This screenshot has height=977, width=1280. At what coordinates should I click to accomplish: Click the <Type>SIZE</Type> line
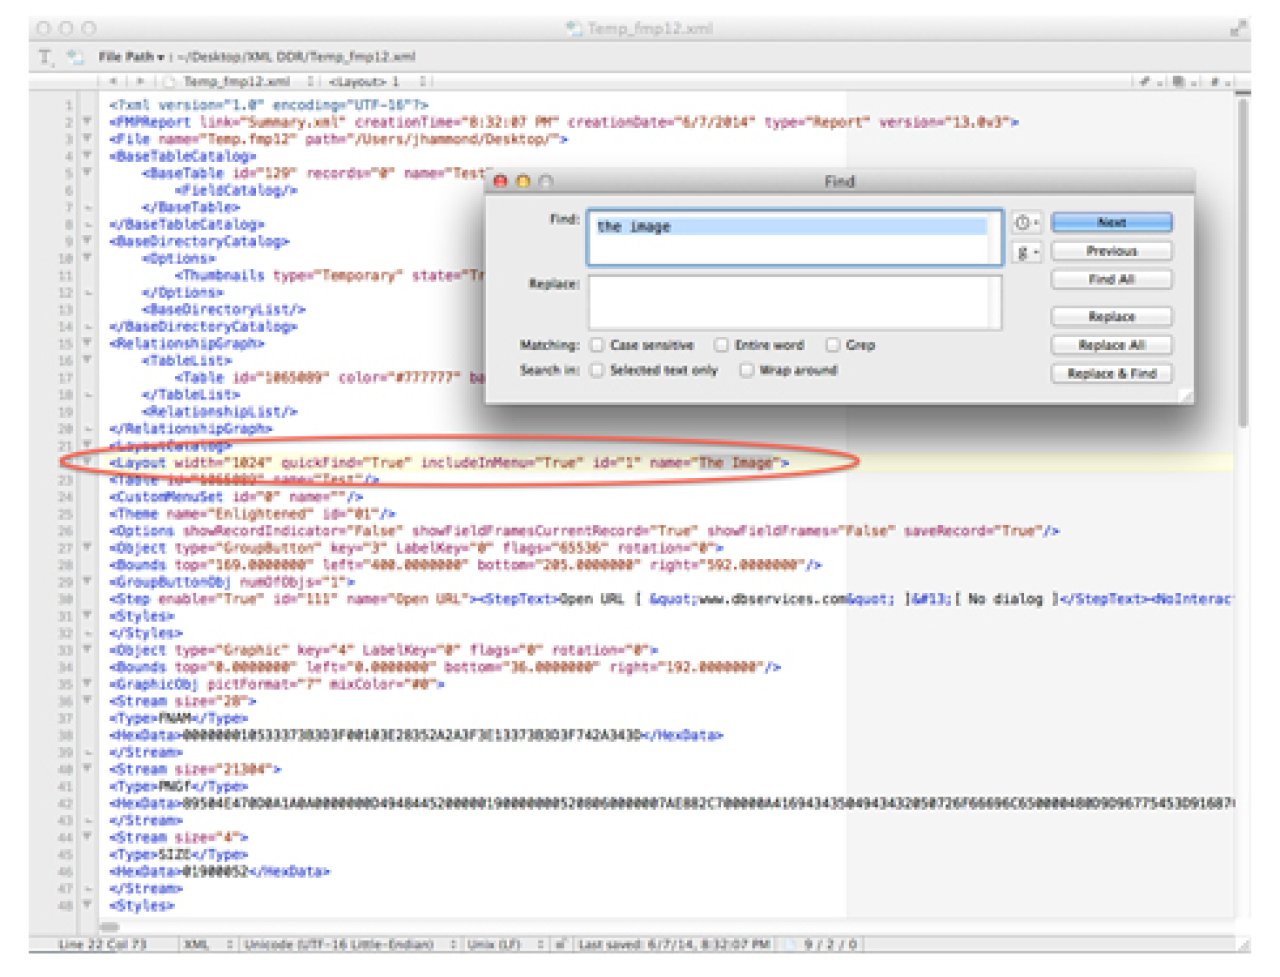pyautogui.click(x=177, y=854)
